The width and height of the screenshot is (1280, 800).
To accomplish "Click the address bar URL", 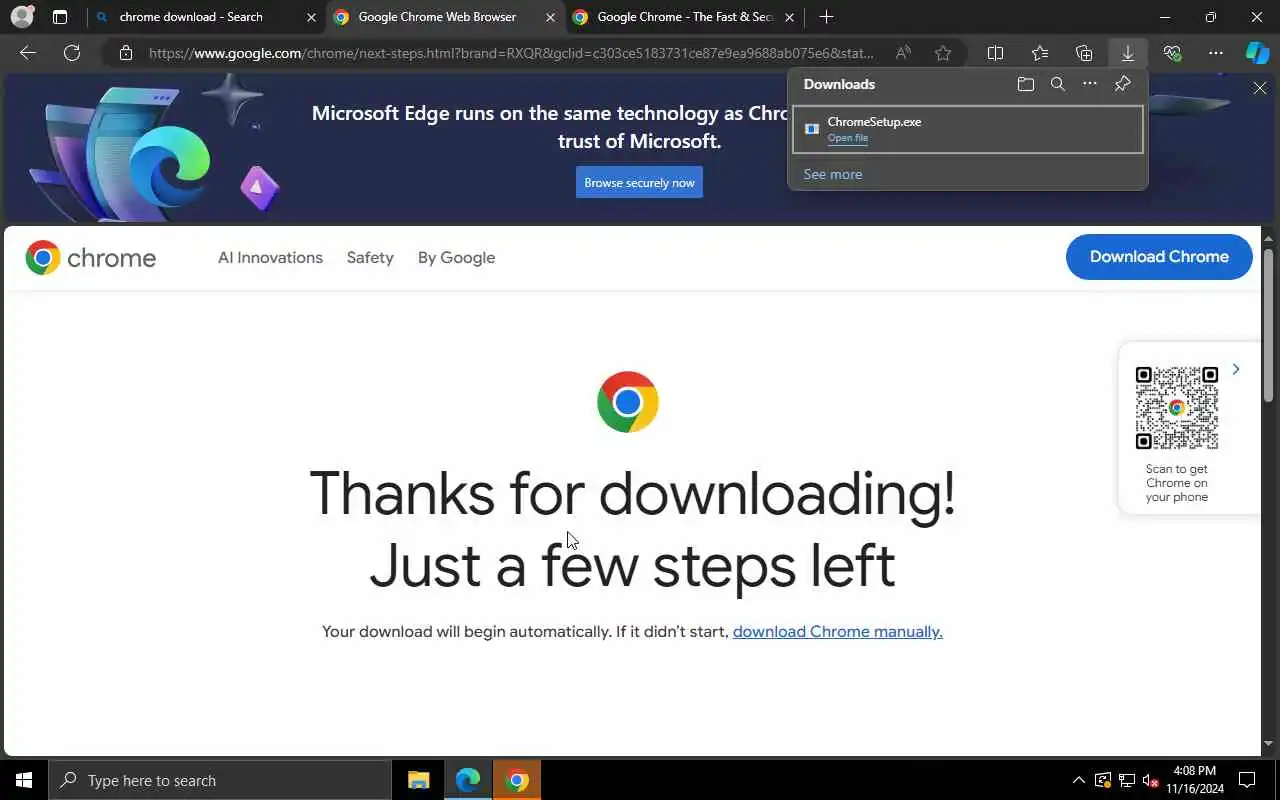I will pos(511,53).
